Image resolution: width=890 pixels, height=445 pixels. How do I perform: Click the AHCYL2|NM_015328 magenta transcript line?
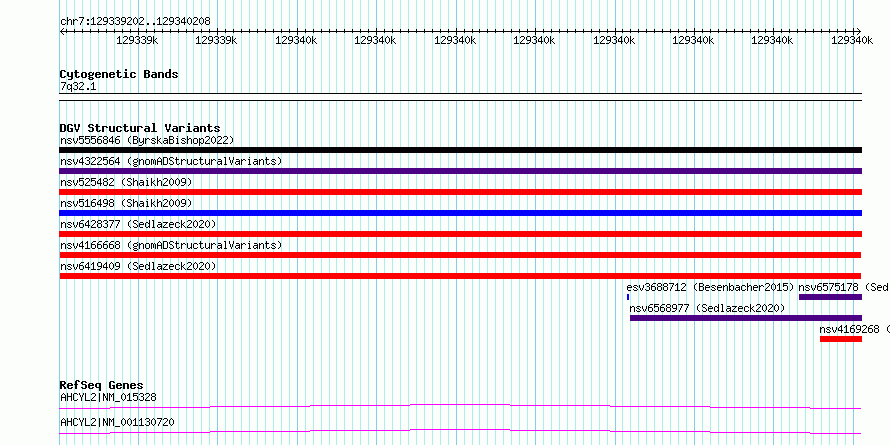tap(460, 406)
